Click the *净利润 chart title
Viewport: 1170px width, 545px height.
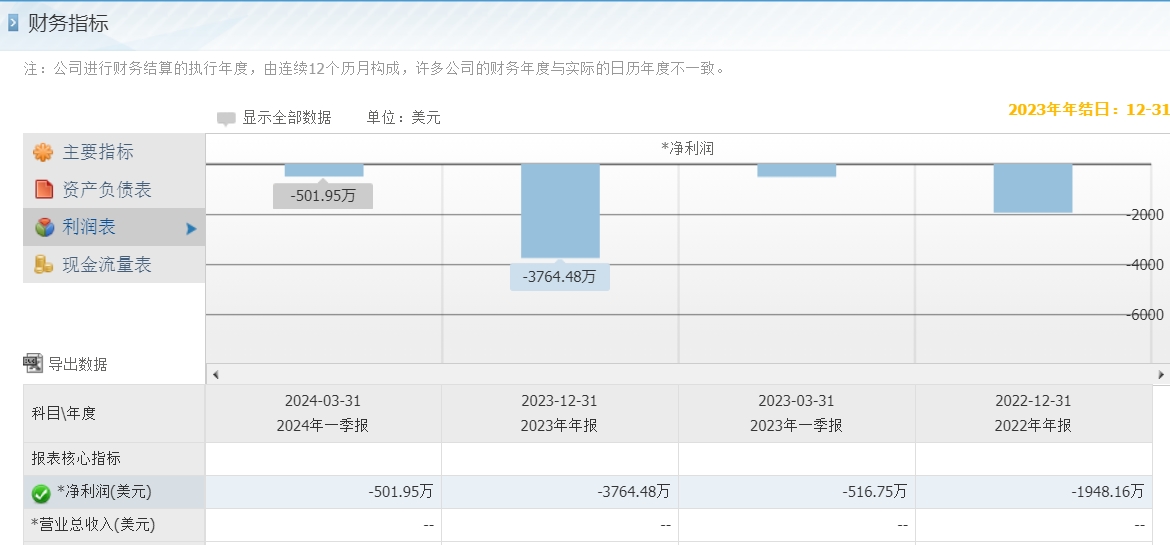[x=687, y=149]
